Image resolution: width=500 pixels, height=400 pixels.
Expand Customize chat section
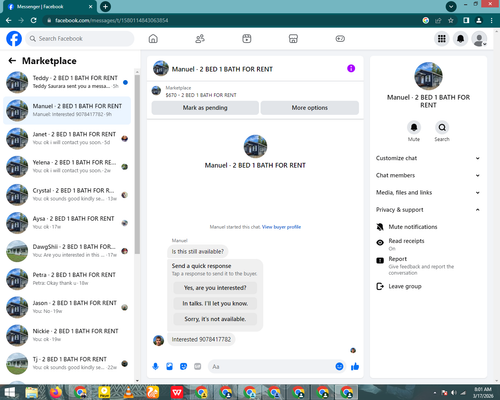(428, 158)
